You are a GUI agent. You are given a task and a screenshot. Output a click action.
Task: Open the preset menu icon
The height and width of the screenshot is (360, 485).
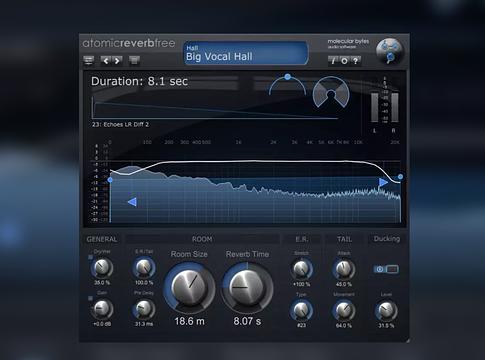pyautogui.click(x=88, y=61)
